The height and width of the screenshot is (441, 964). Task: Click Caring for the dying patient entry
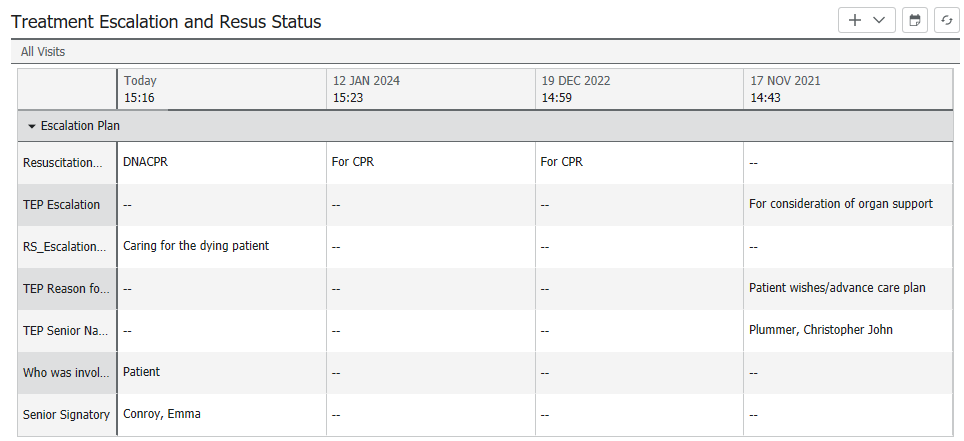(x=196, y=245)
